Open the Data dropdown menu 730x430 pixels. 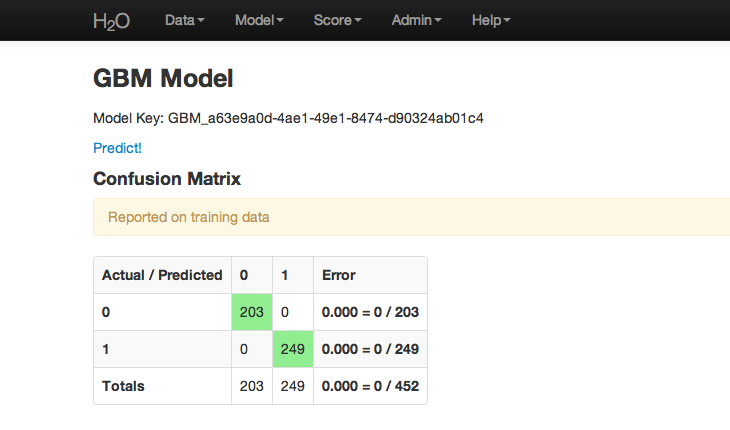pos(184,20)
